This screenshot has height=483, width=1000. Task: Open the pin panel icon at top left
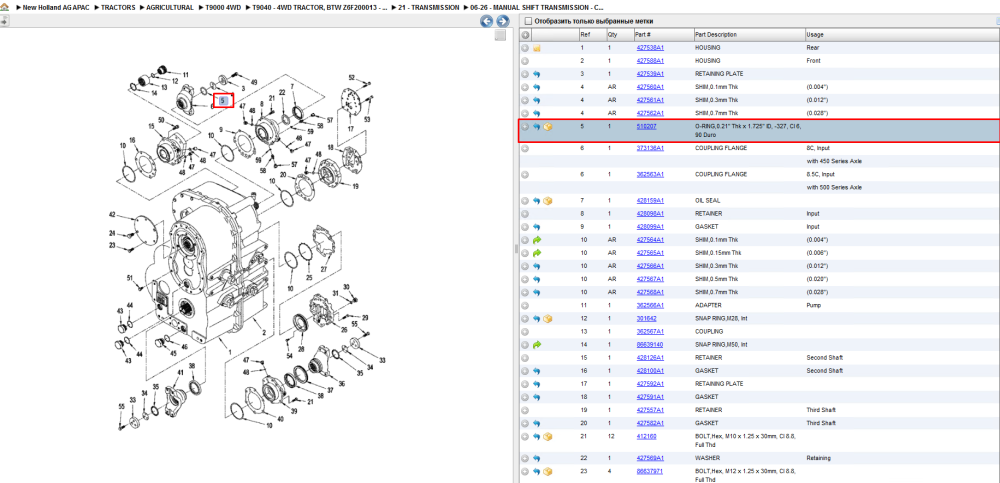[4, 21]
